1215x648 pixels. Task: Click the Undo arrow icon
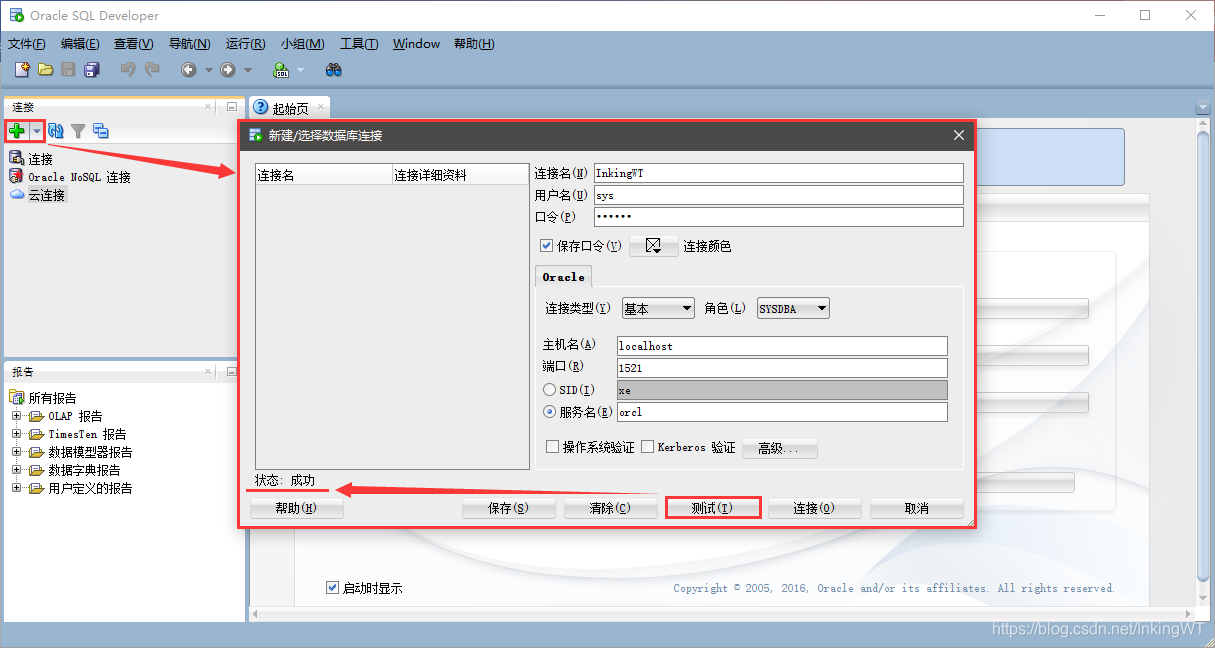[x=128, y=70]
